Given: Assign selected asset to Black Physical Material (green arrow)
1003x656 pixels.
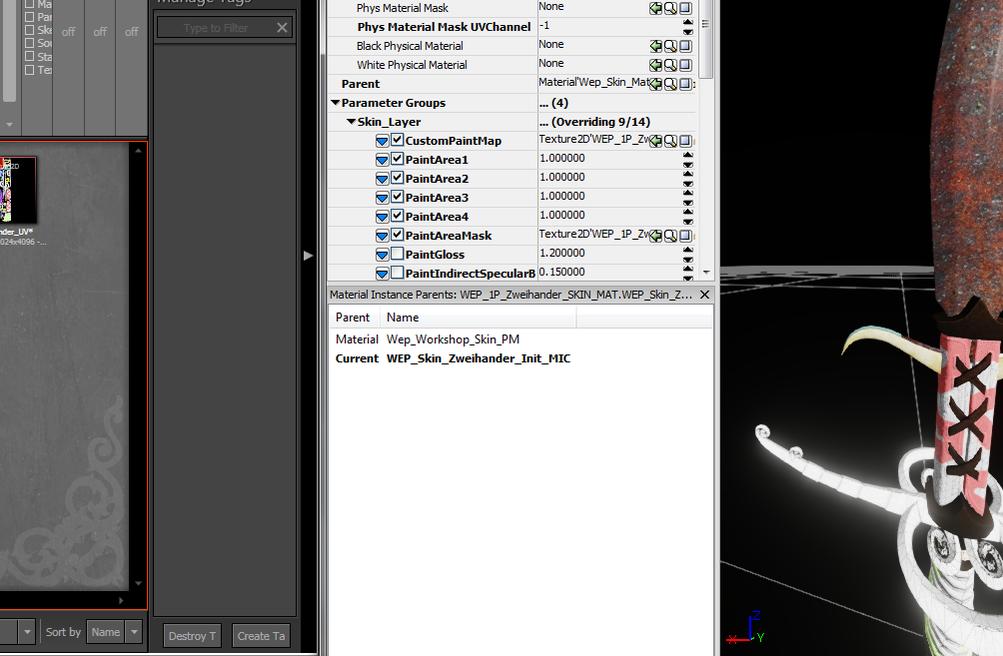Looking at the screenshot, I should coord(656,46).
